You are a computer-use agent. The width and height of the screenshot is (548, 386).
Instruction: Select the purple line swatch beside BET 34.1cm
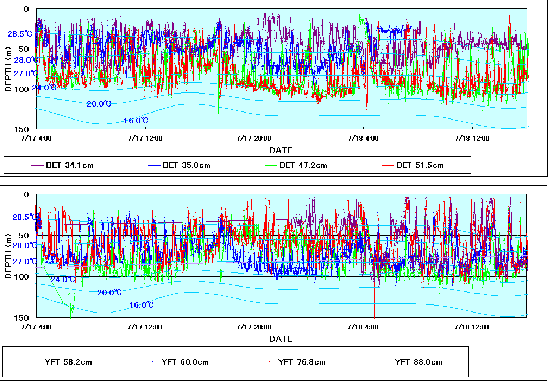coord(38,165)
